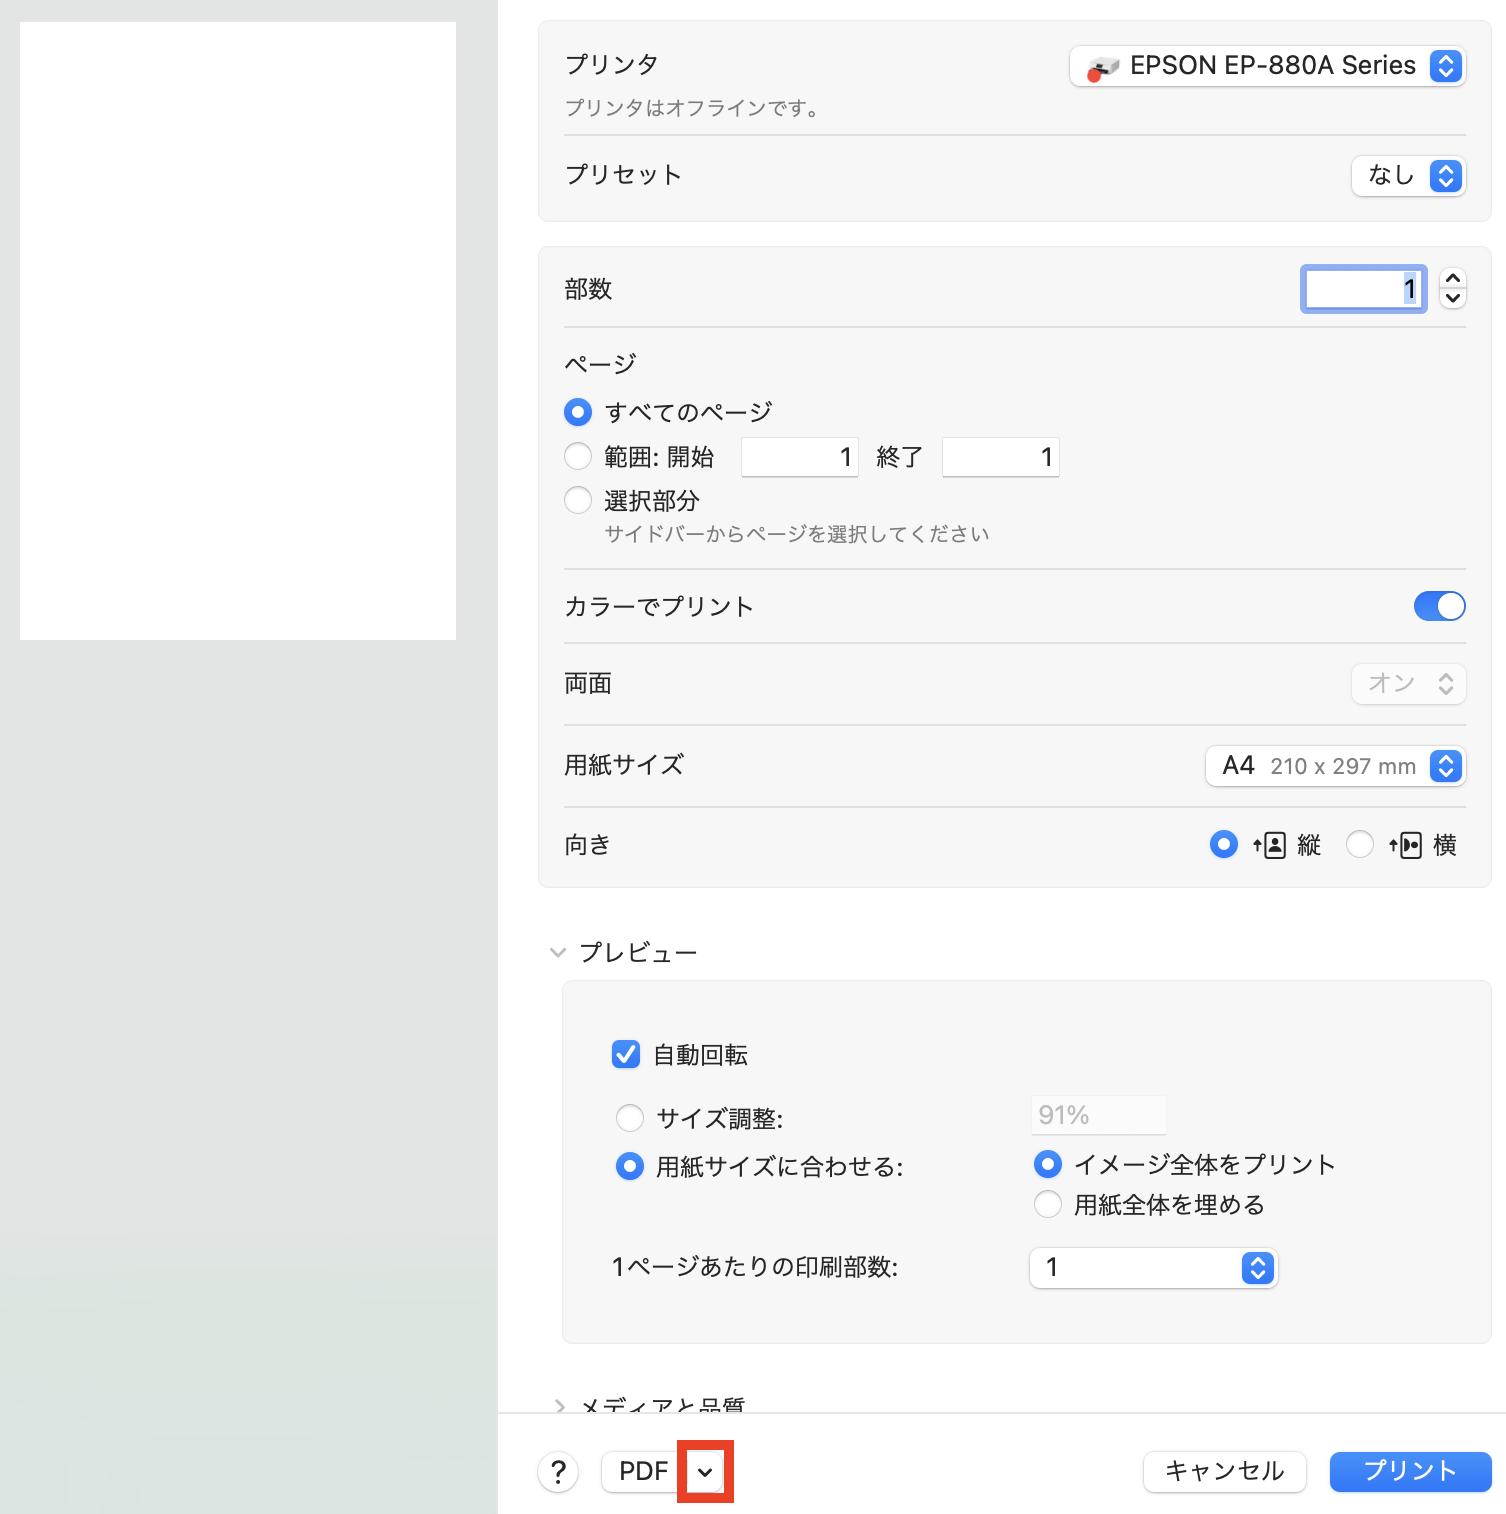Screen dimensions: 1506x1514
Task: Click the help question mark icon
Action: tap(559, 1471)
